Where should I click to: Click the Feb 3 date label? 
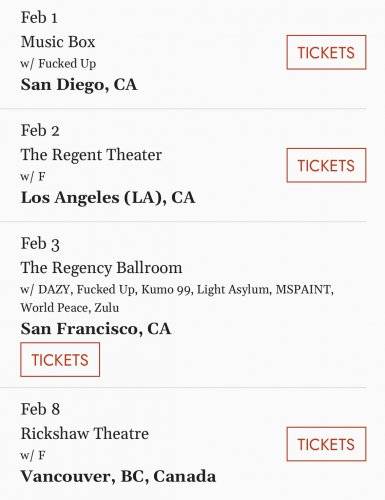click(x=40, y=244)
